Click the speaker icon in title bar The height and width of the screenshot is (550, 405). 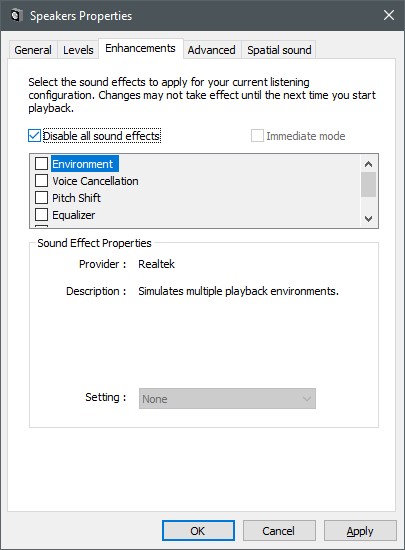tap(16, 15)
